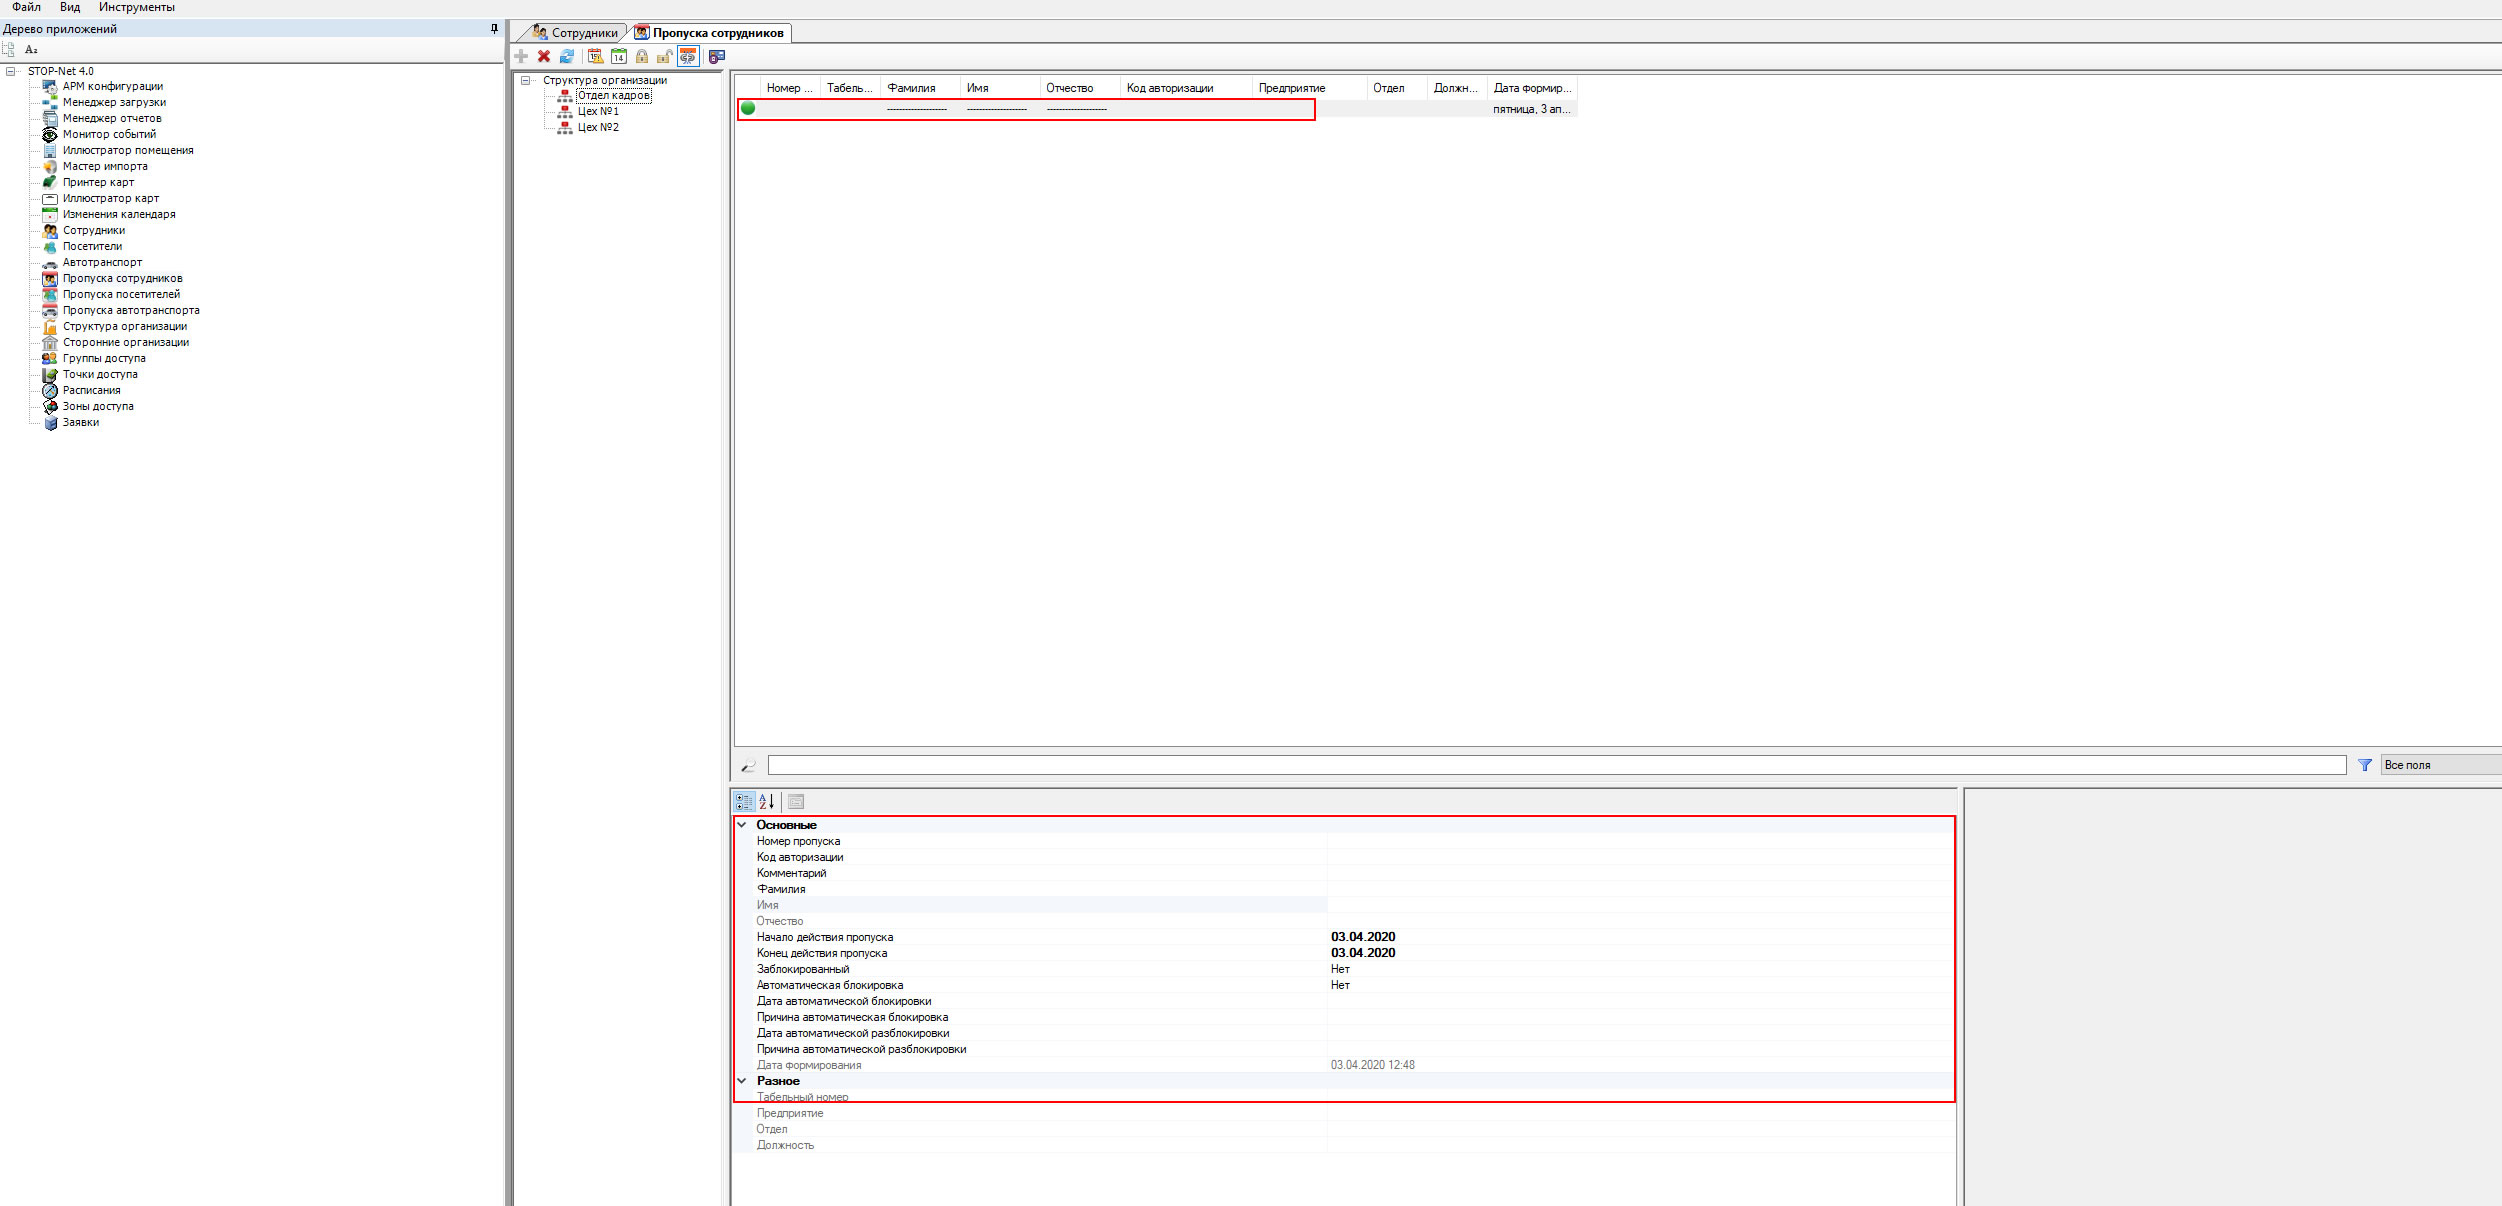Click the alphabetical sort icon in app tree
Viewport: 2502px width, 1206px height.
click(31, 49)
